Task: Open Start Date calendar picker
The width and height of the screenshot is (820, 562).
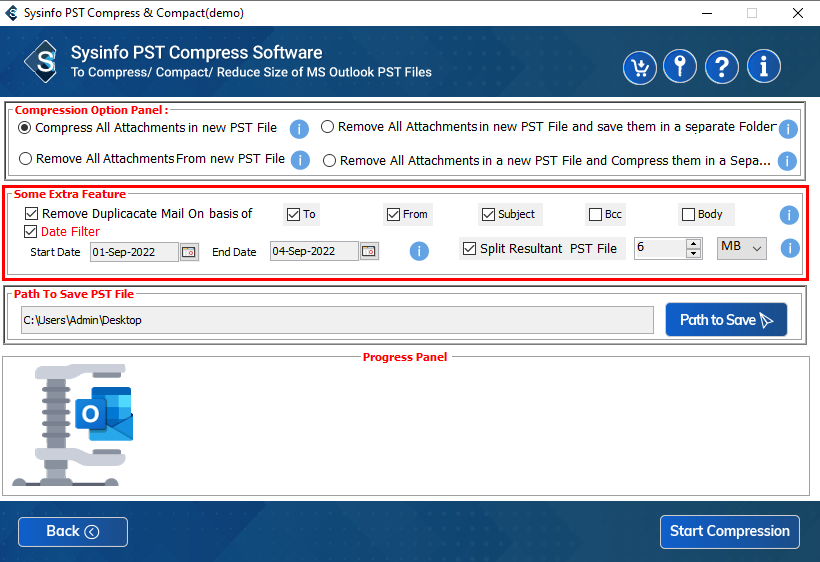Action: 189,252
